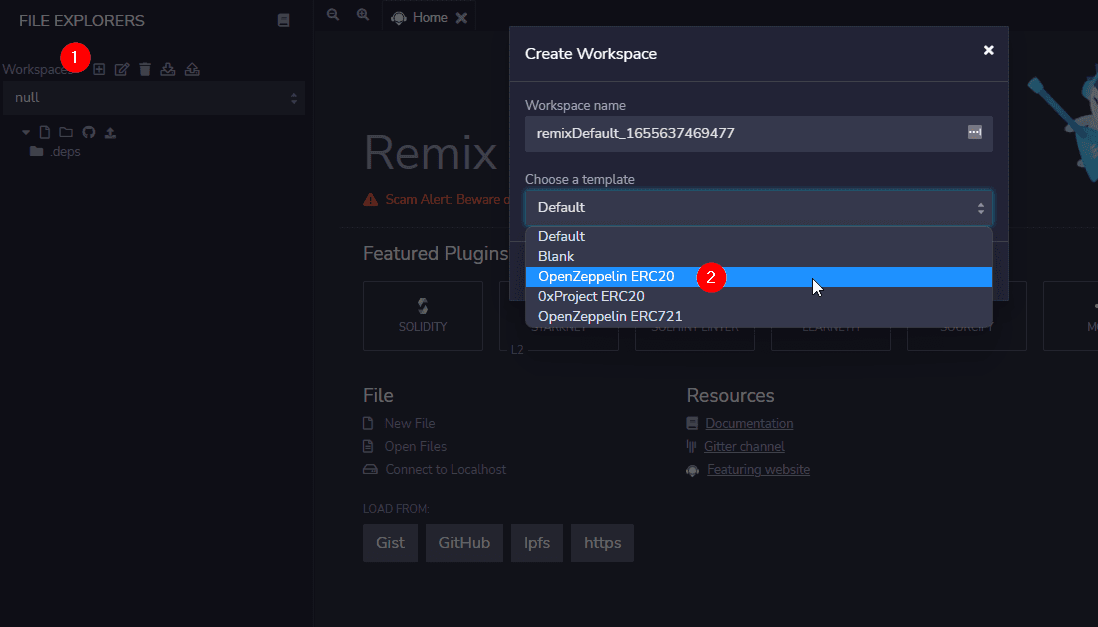Create a new file icon in explorer

click(x=45, y=132)
